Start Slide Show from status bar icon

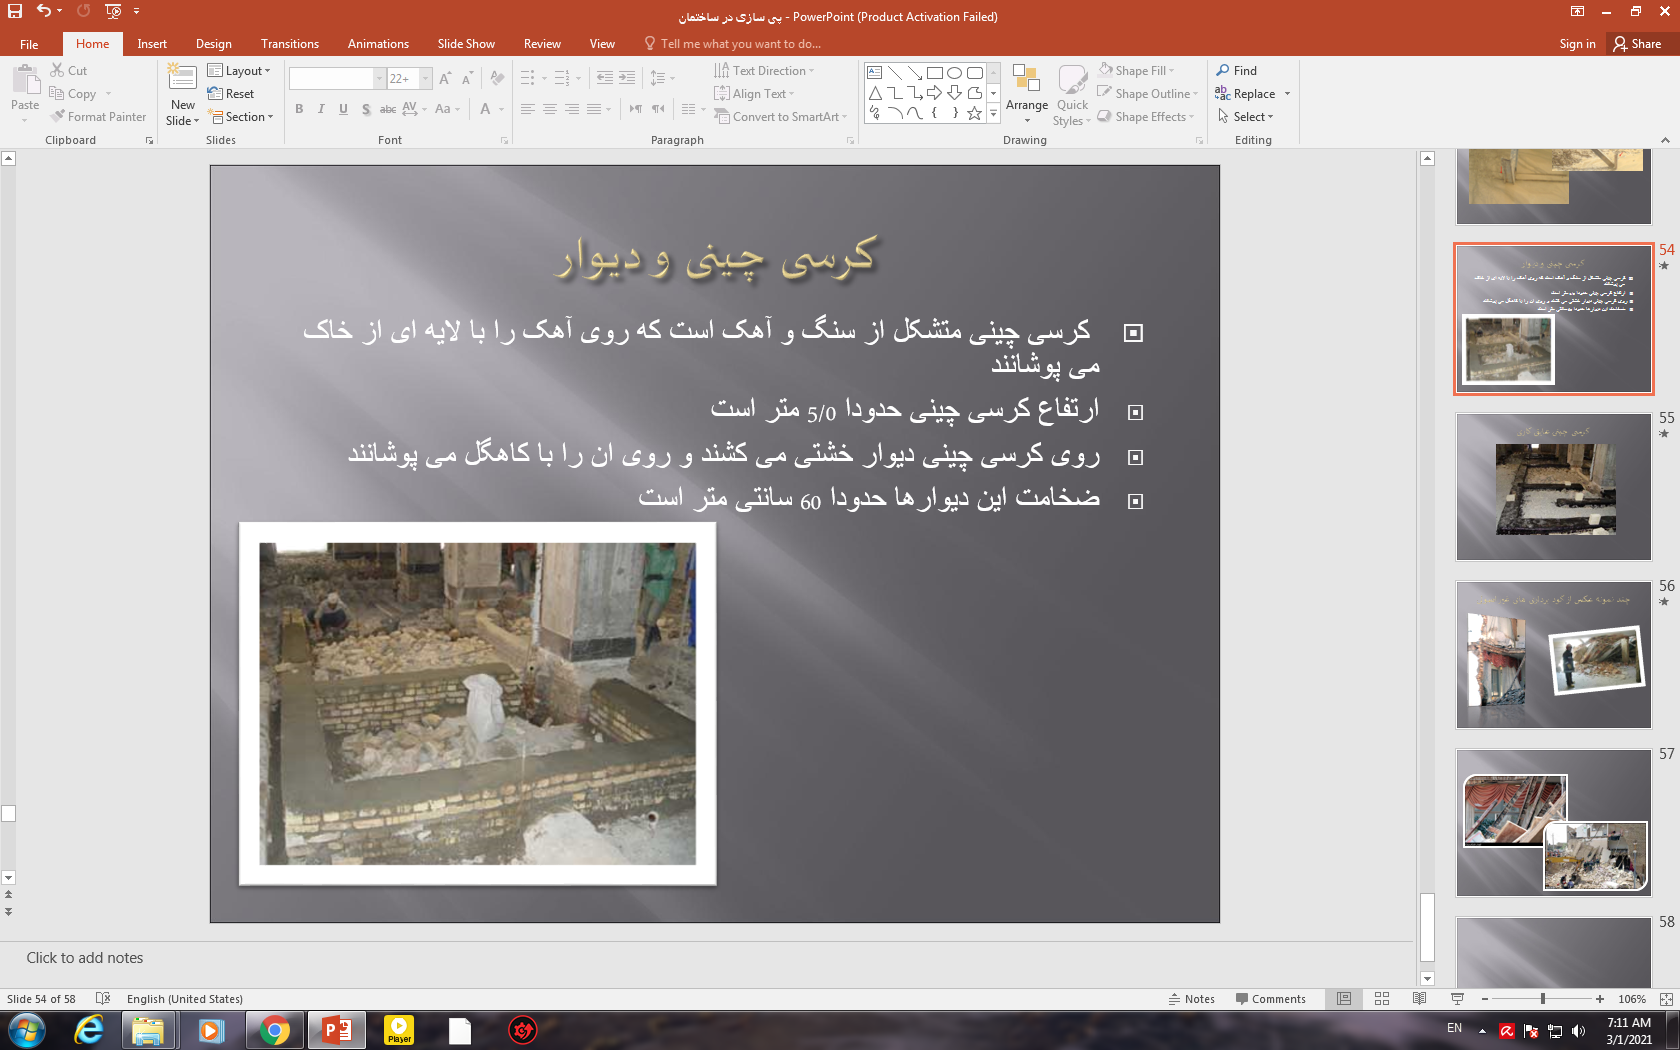click(x=1457, y=999)
